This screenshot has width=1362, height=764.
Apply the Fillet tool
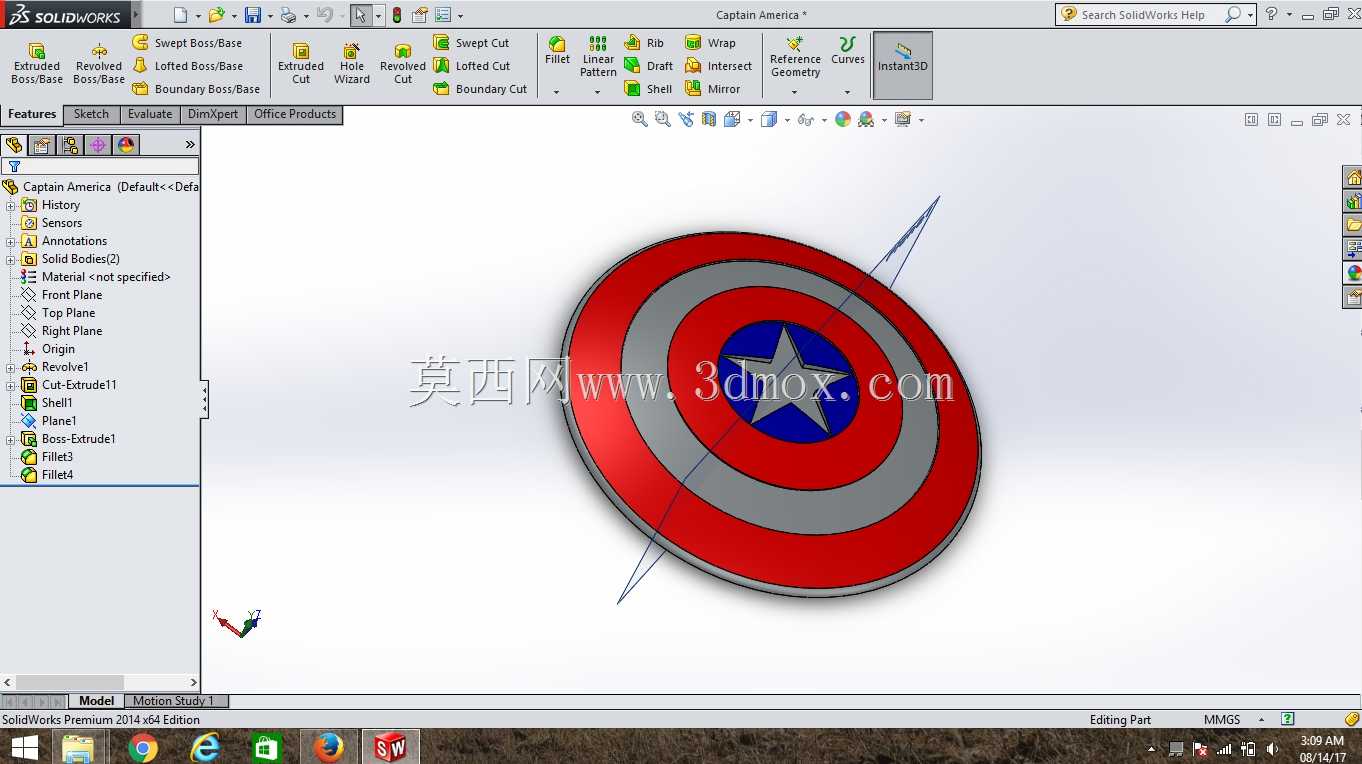(557, 51)
